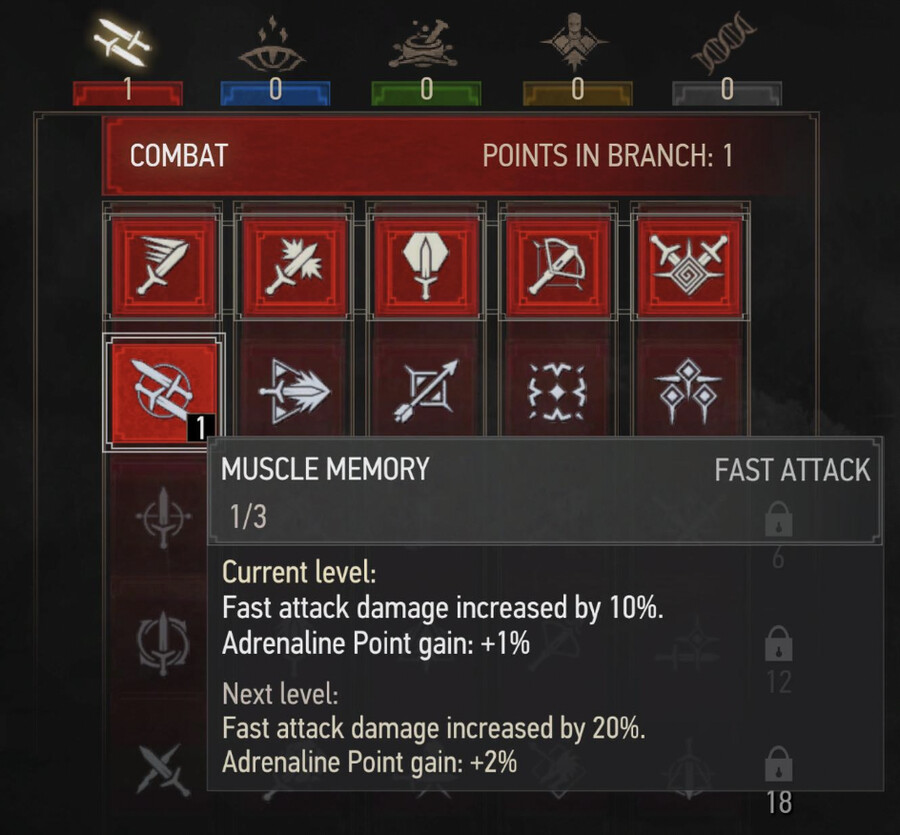Open the Mutagens DNA helix tab
This screenshot has width=900, height=835.
pos(724,45)
